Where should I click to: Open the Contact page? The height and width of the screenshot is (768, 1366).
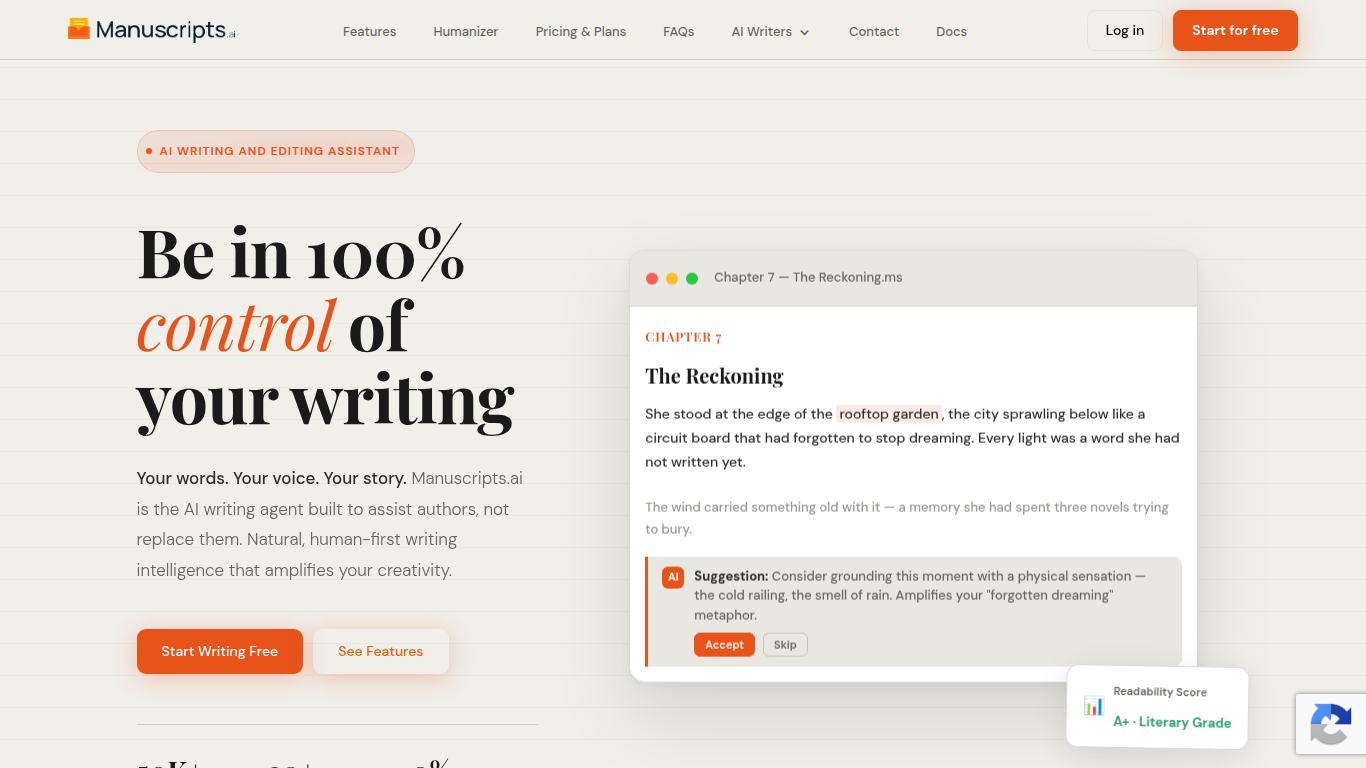pyautogui.click(x=874, y=31)
